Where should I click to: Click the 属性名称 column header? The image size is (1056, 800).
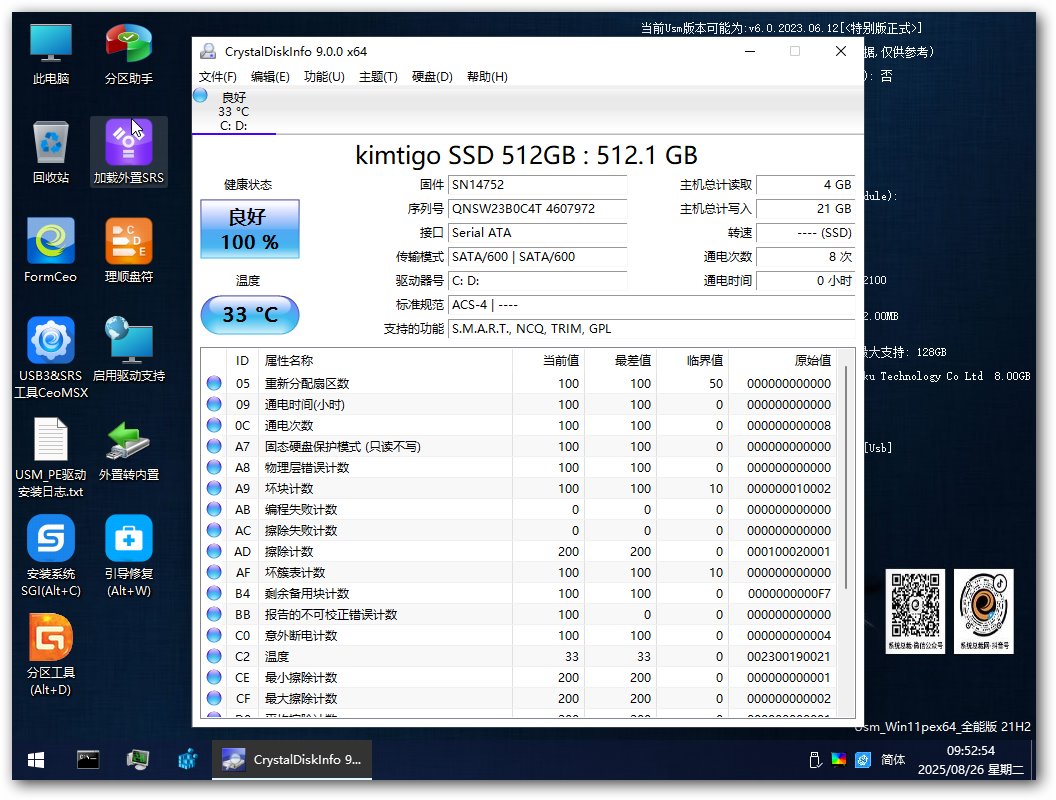386,360
